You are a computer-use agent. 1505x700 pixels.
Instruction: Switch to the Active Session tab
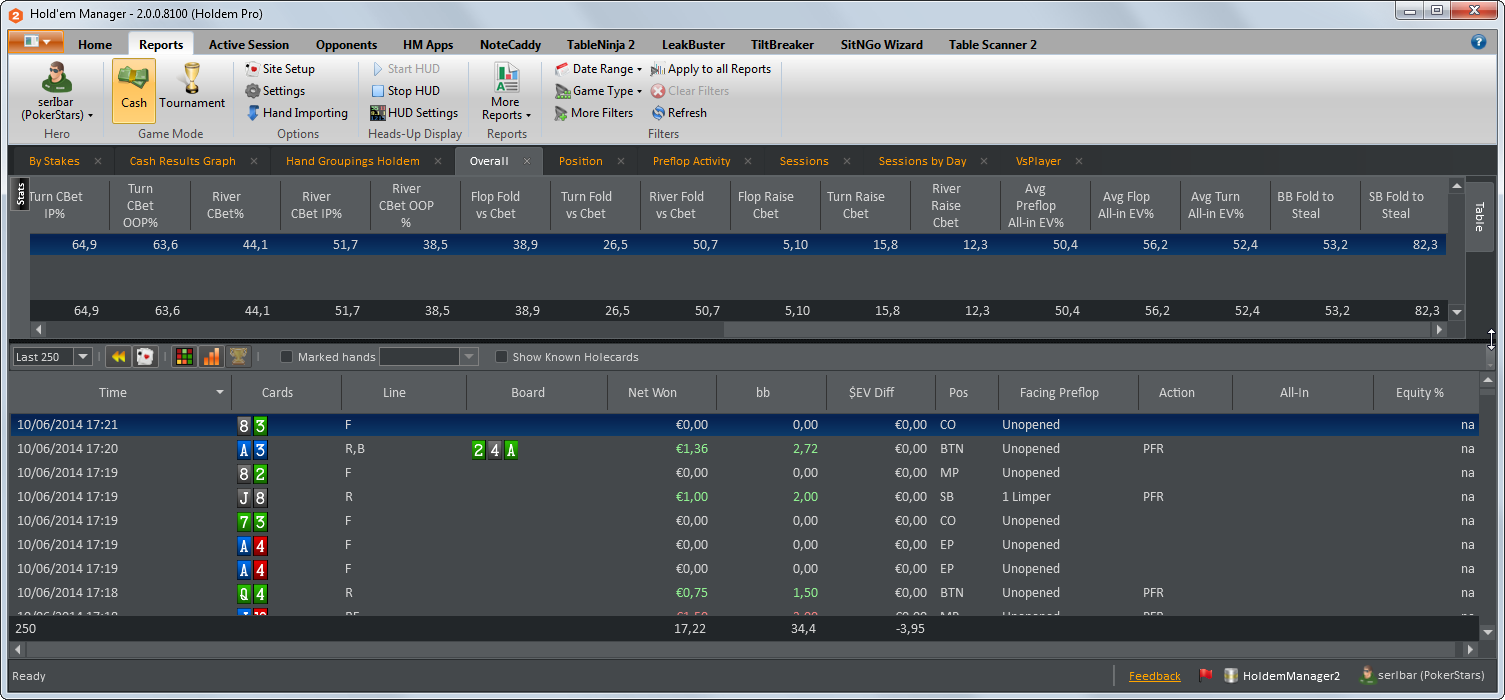pyautogui.click(x=249, y=44)
